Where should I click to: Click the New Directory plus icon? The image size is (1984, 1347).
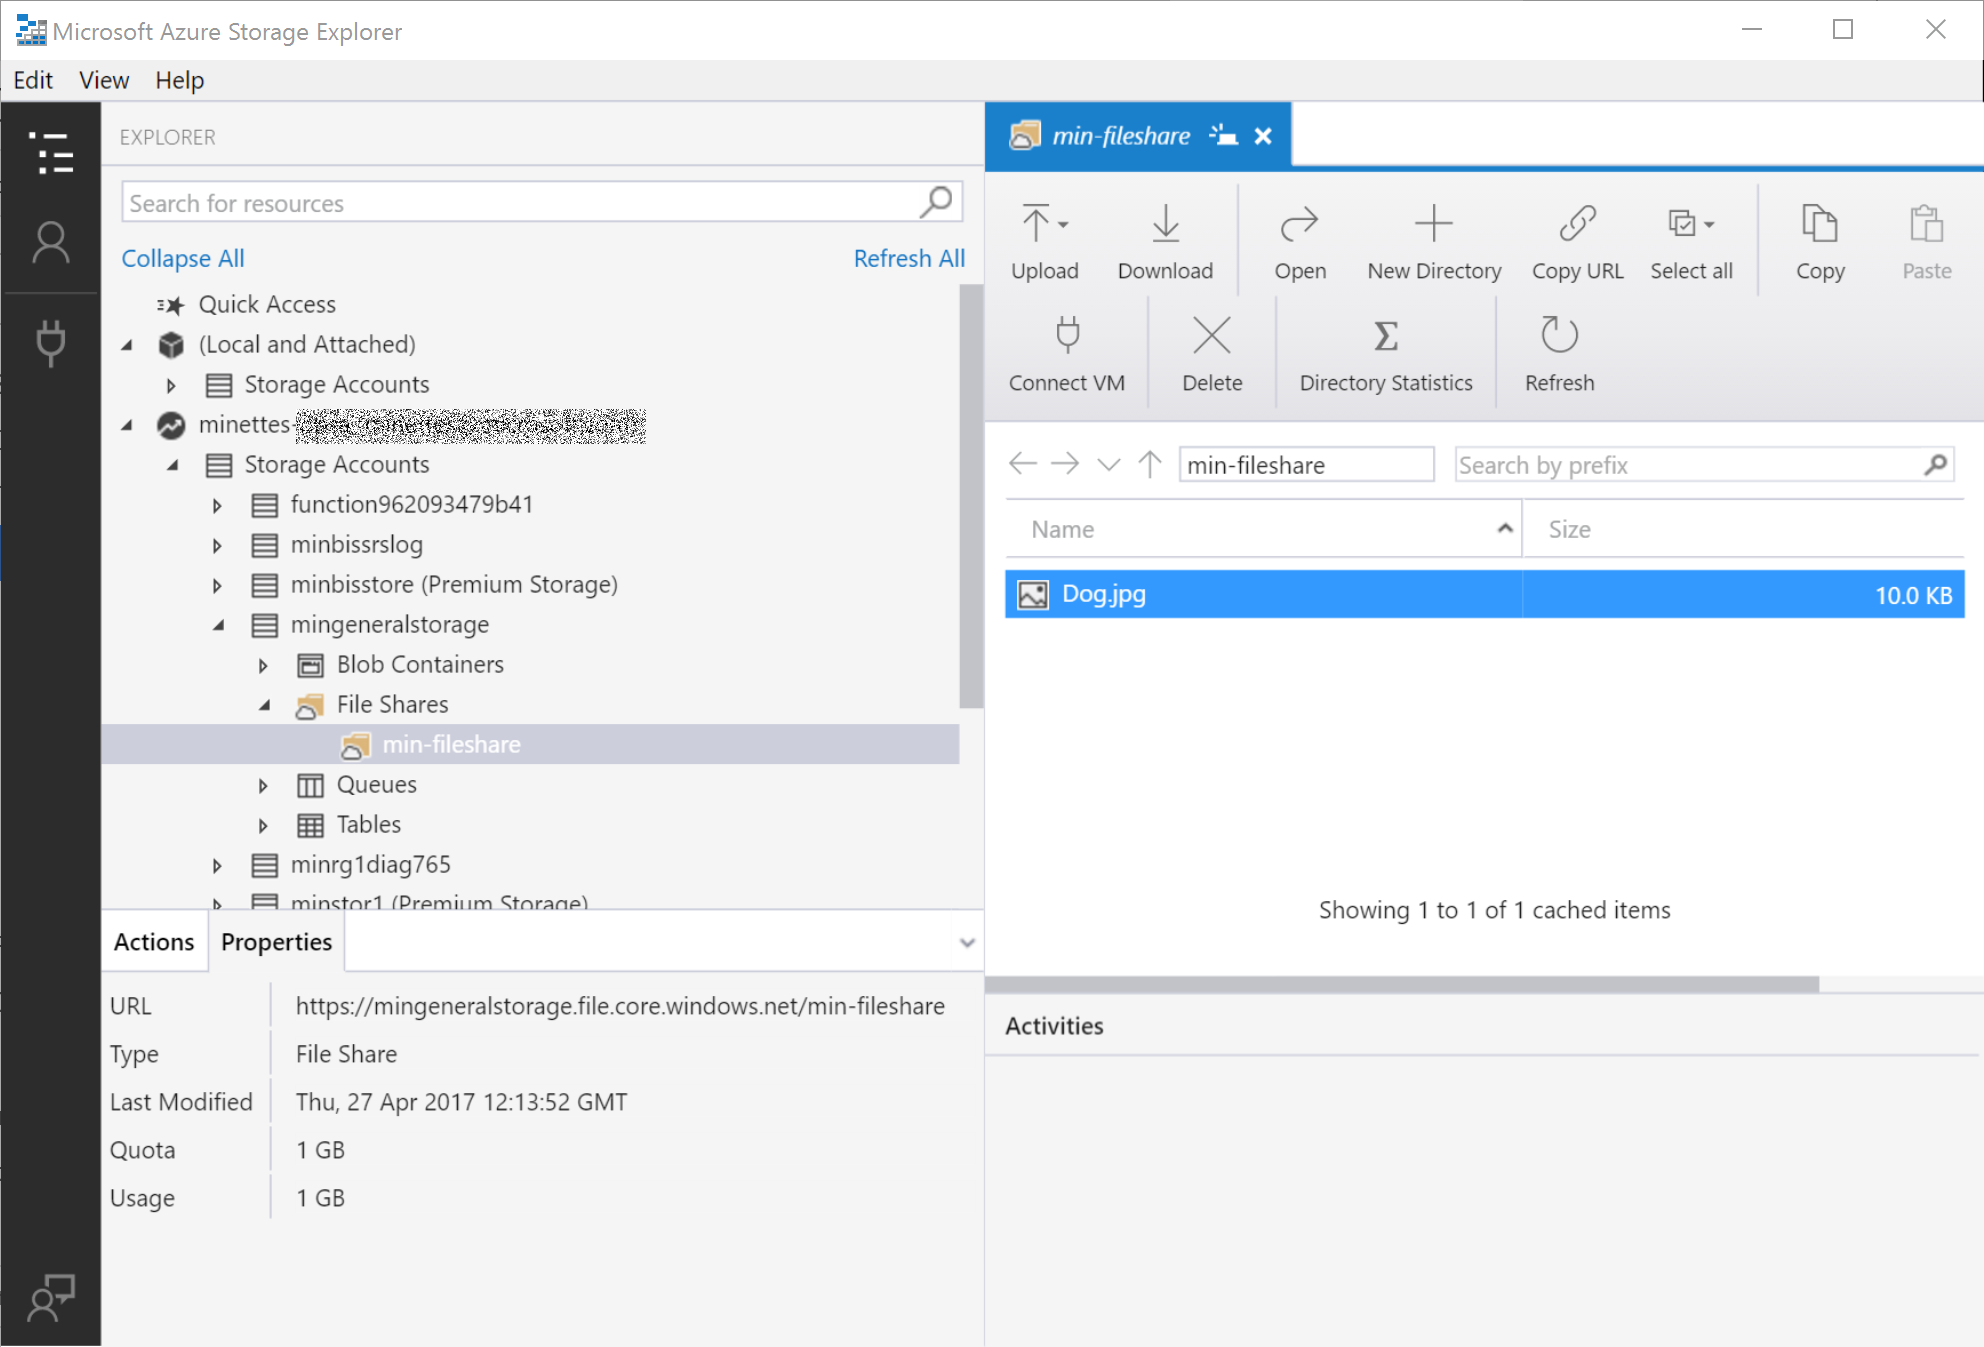tap(1433, 224)
